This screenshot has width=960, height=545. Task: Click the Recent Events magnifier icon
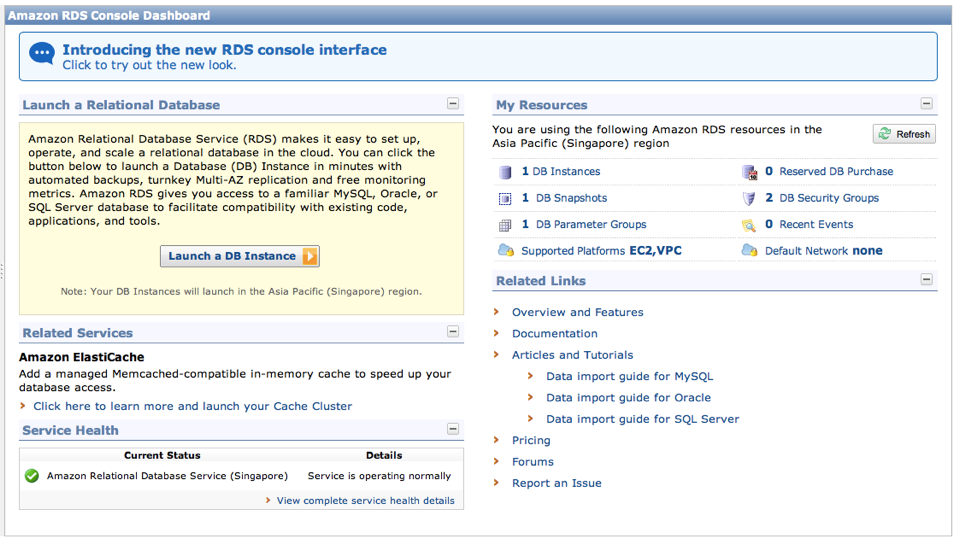coord(749,225)
